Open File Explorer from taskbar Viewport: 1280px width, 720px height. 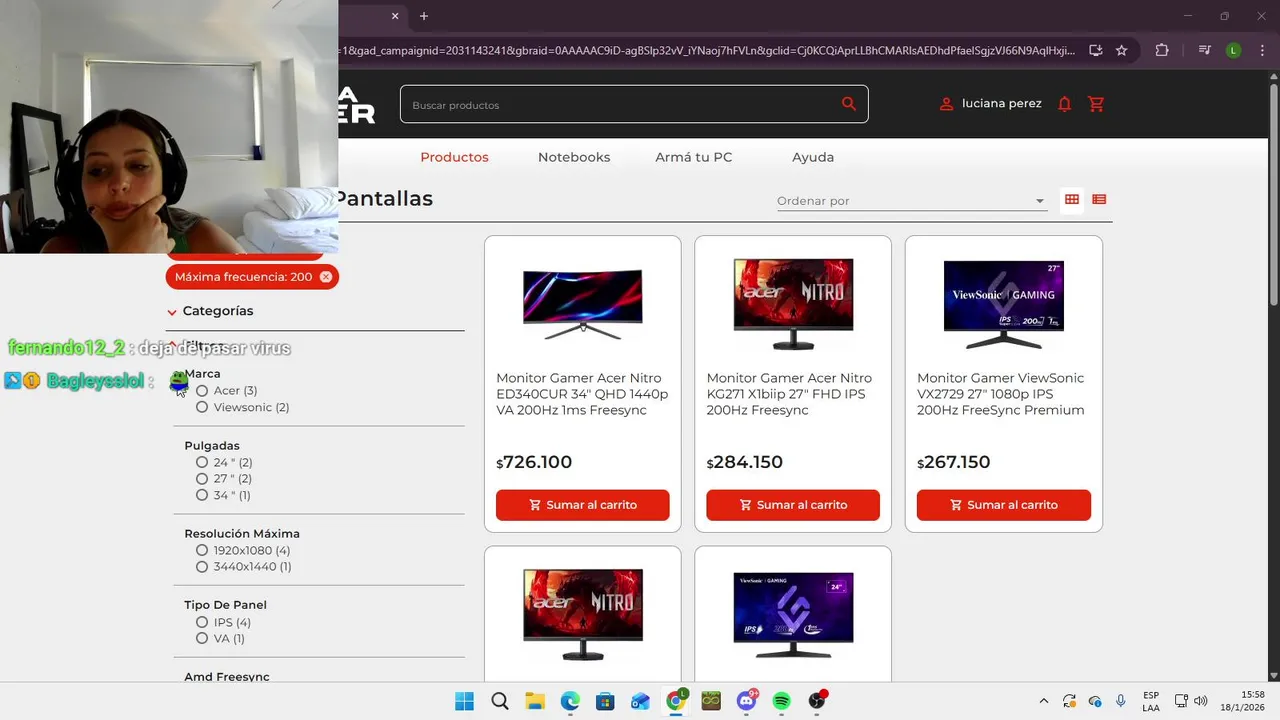click(535, 701)
